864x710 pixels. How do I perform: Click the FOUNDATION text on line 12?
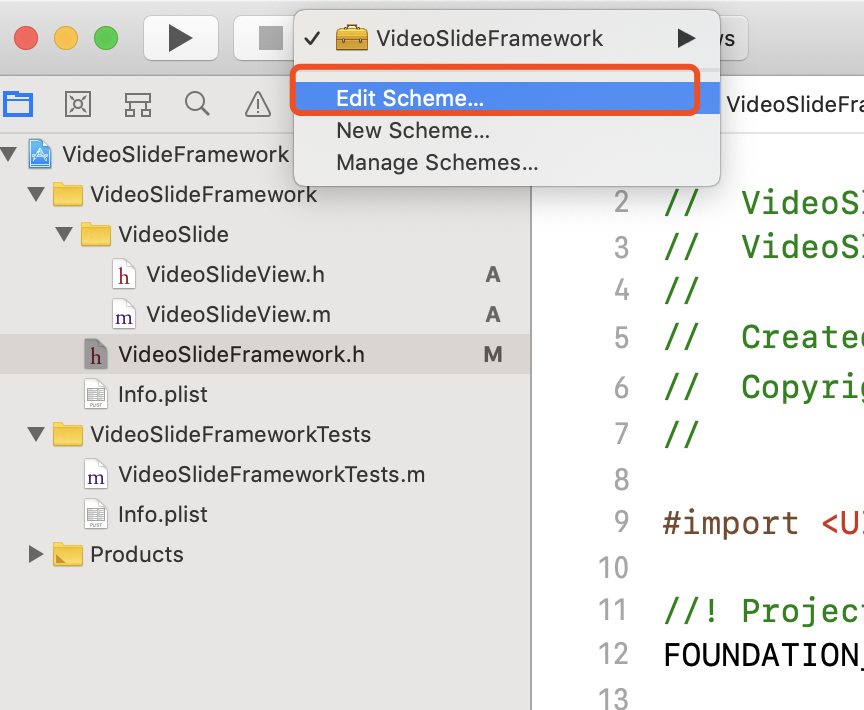point(763,655)
